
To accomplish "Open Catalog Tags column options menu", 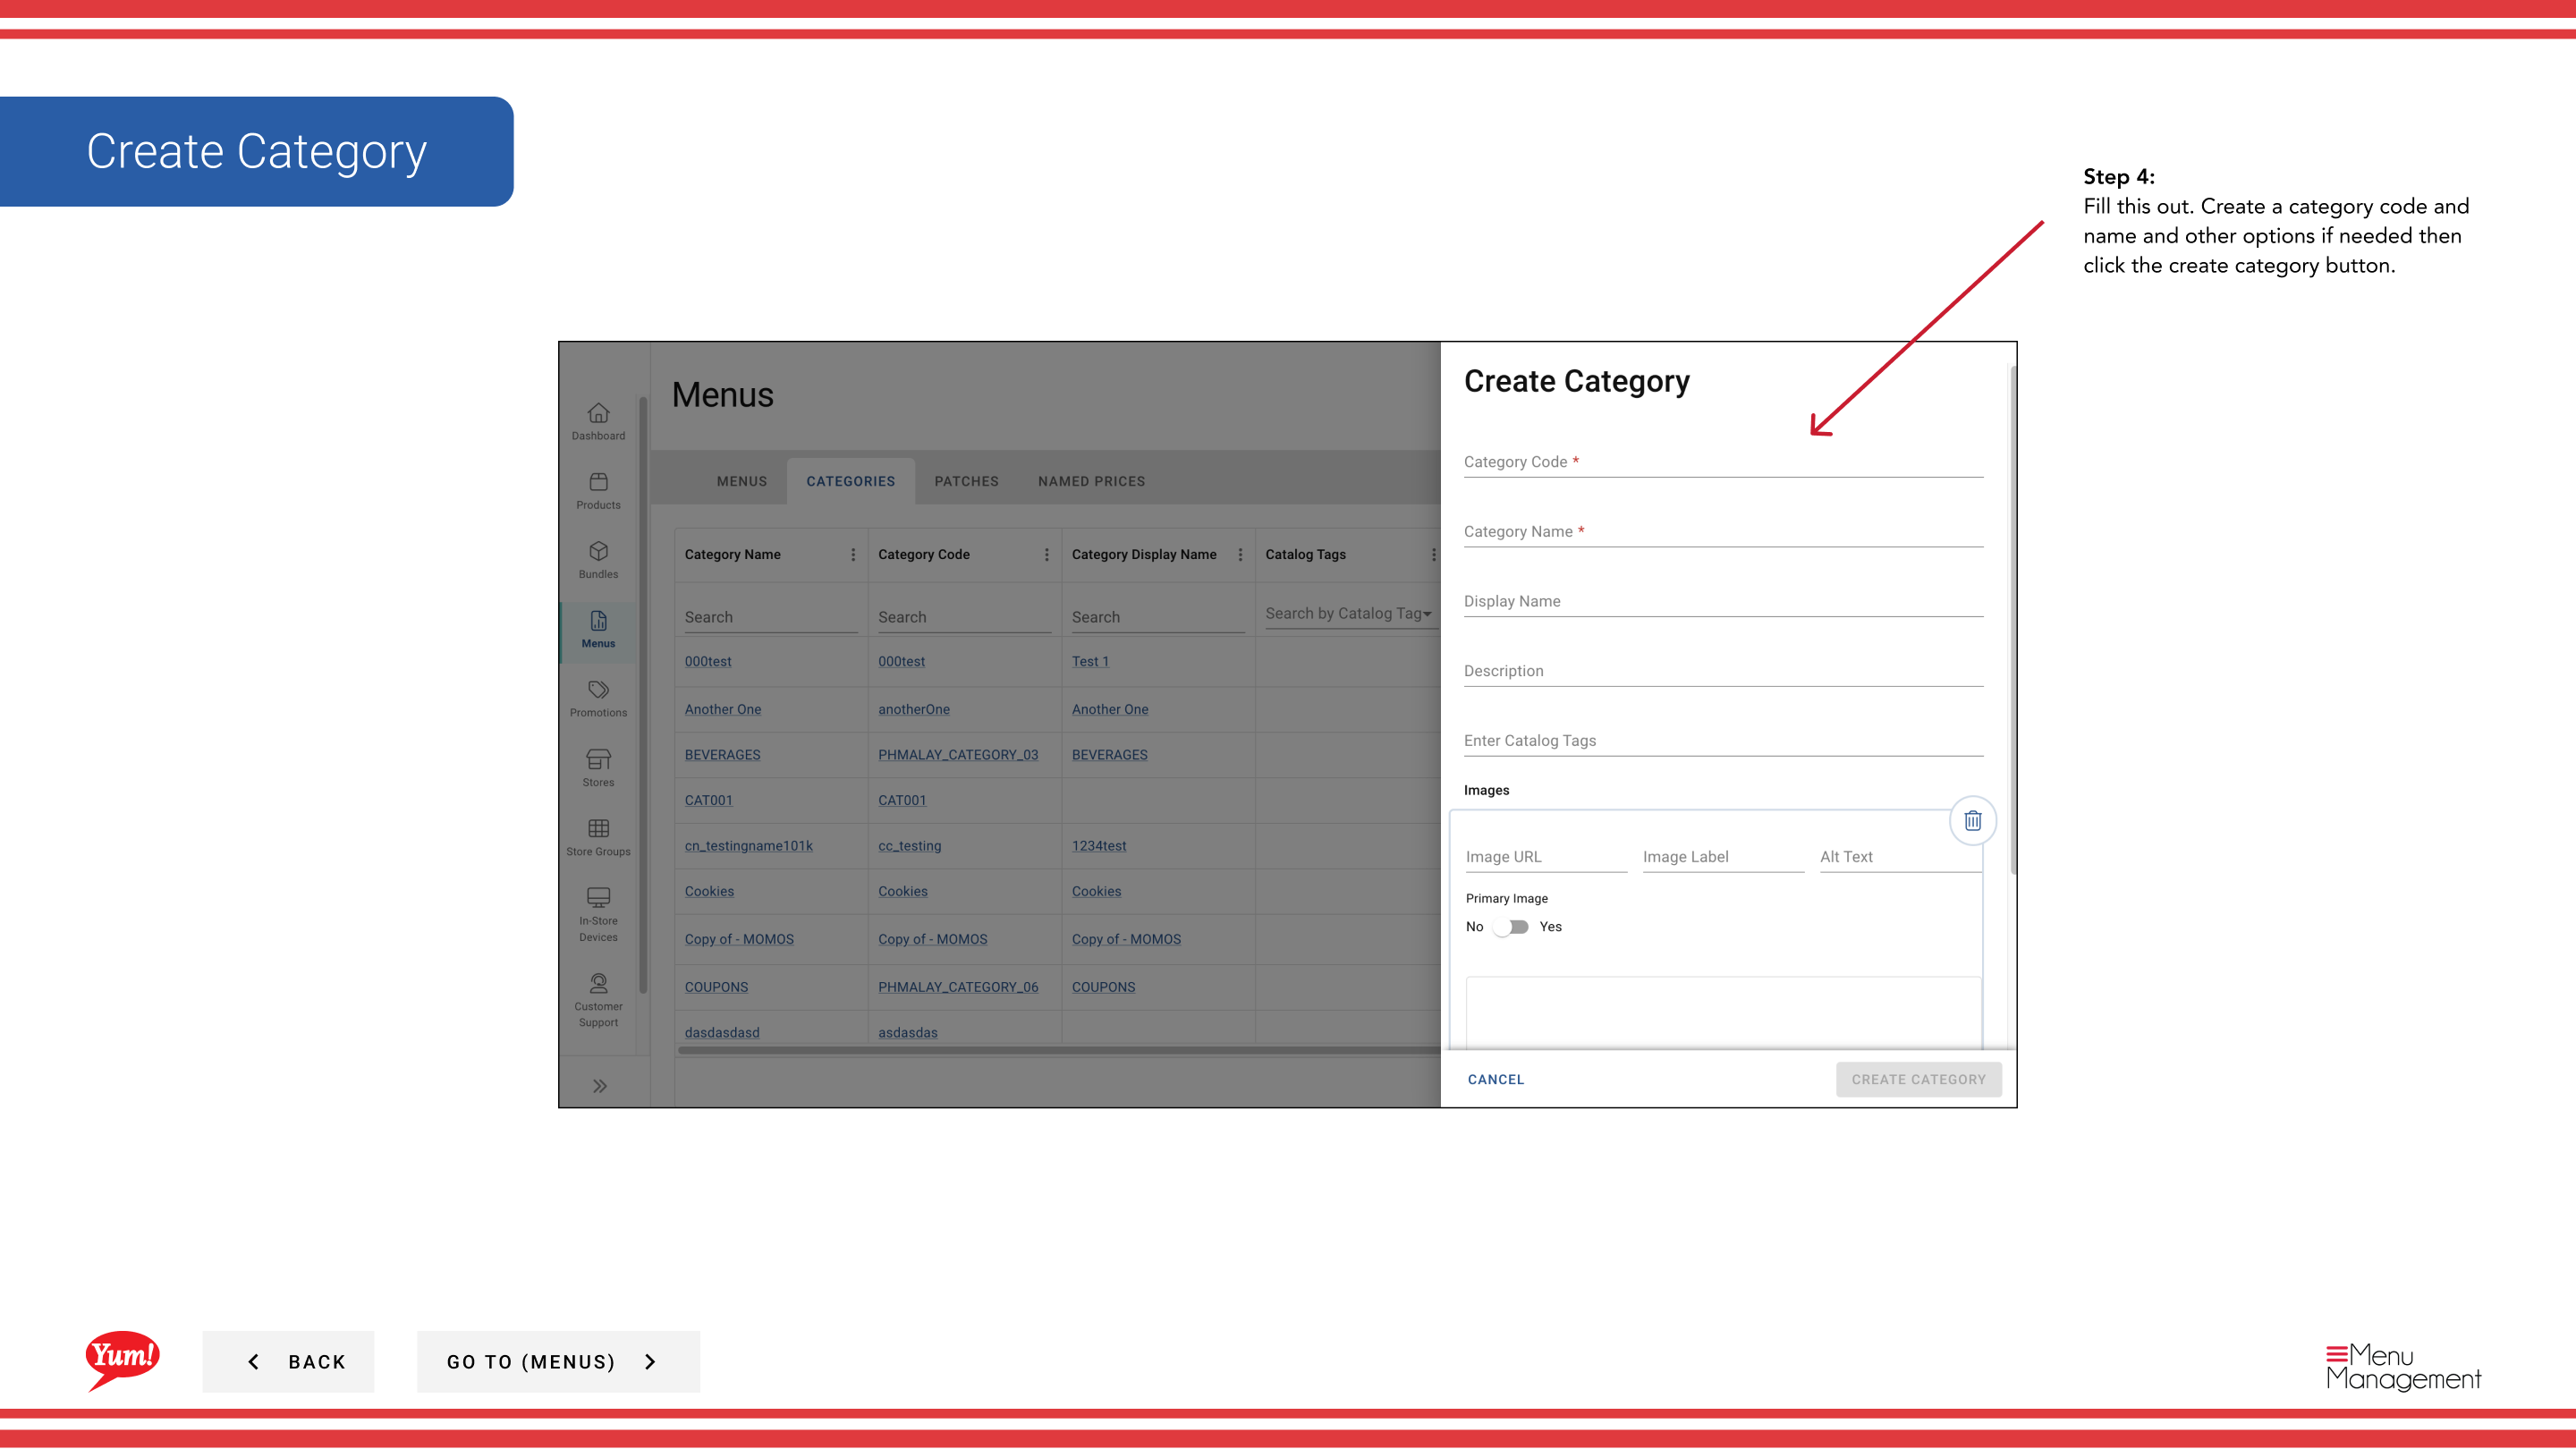I will pyautogui.click(x=1433, y=555).
